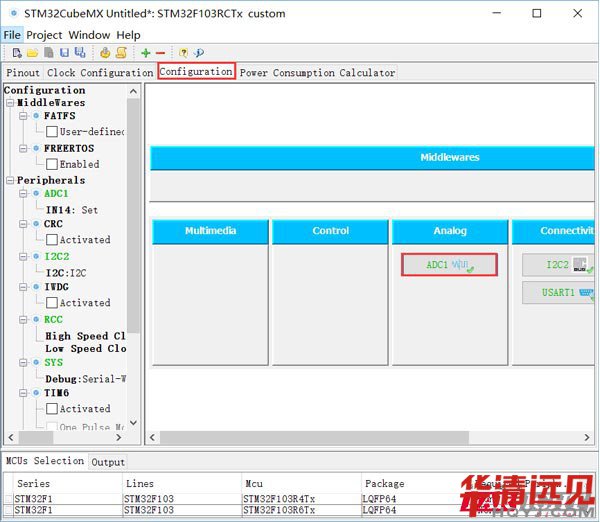
Task: Collapse the SYS tree node
Action: [23, 362]
